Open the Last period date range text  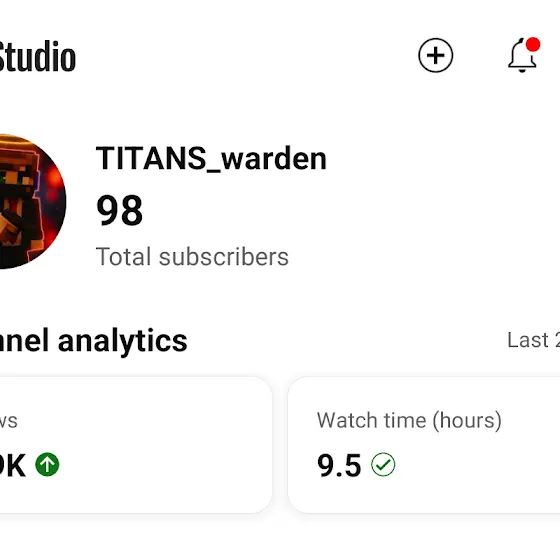point(533,340)
